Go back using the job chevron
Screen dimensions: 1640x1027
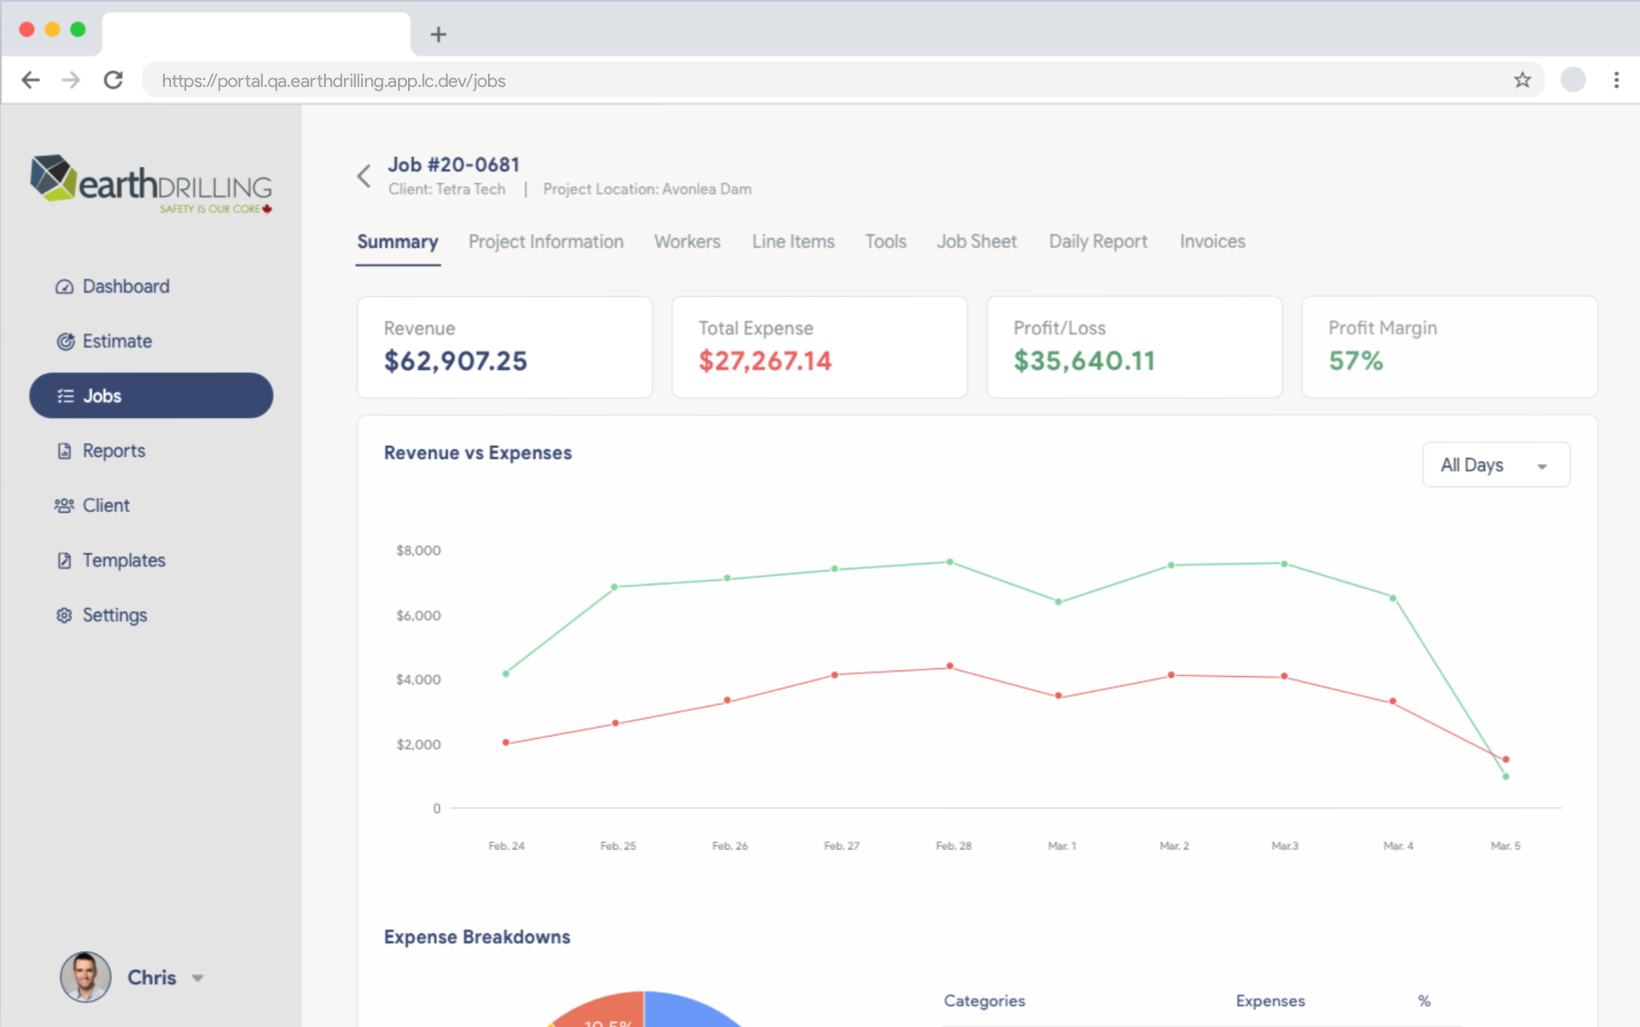click(364, 176)
